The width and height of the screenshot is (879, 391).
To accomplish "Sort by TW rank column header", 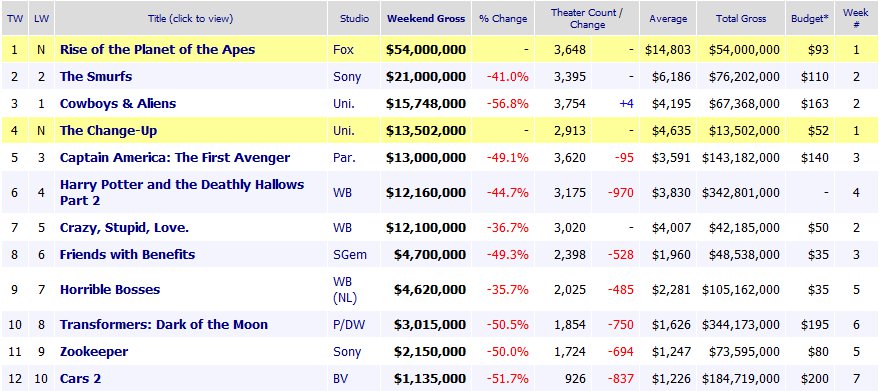I will [13, 19].
